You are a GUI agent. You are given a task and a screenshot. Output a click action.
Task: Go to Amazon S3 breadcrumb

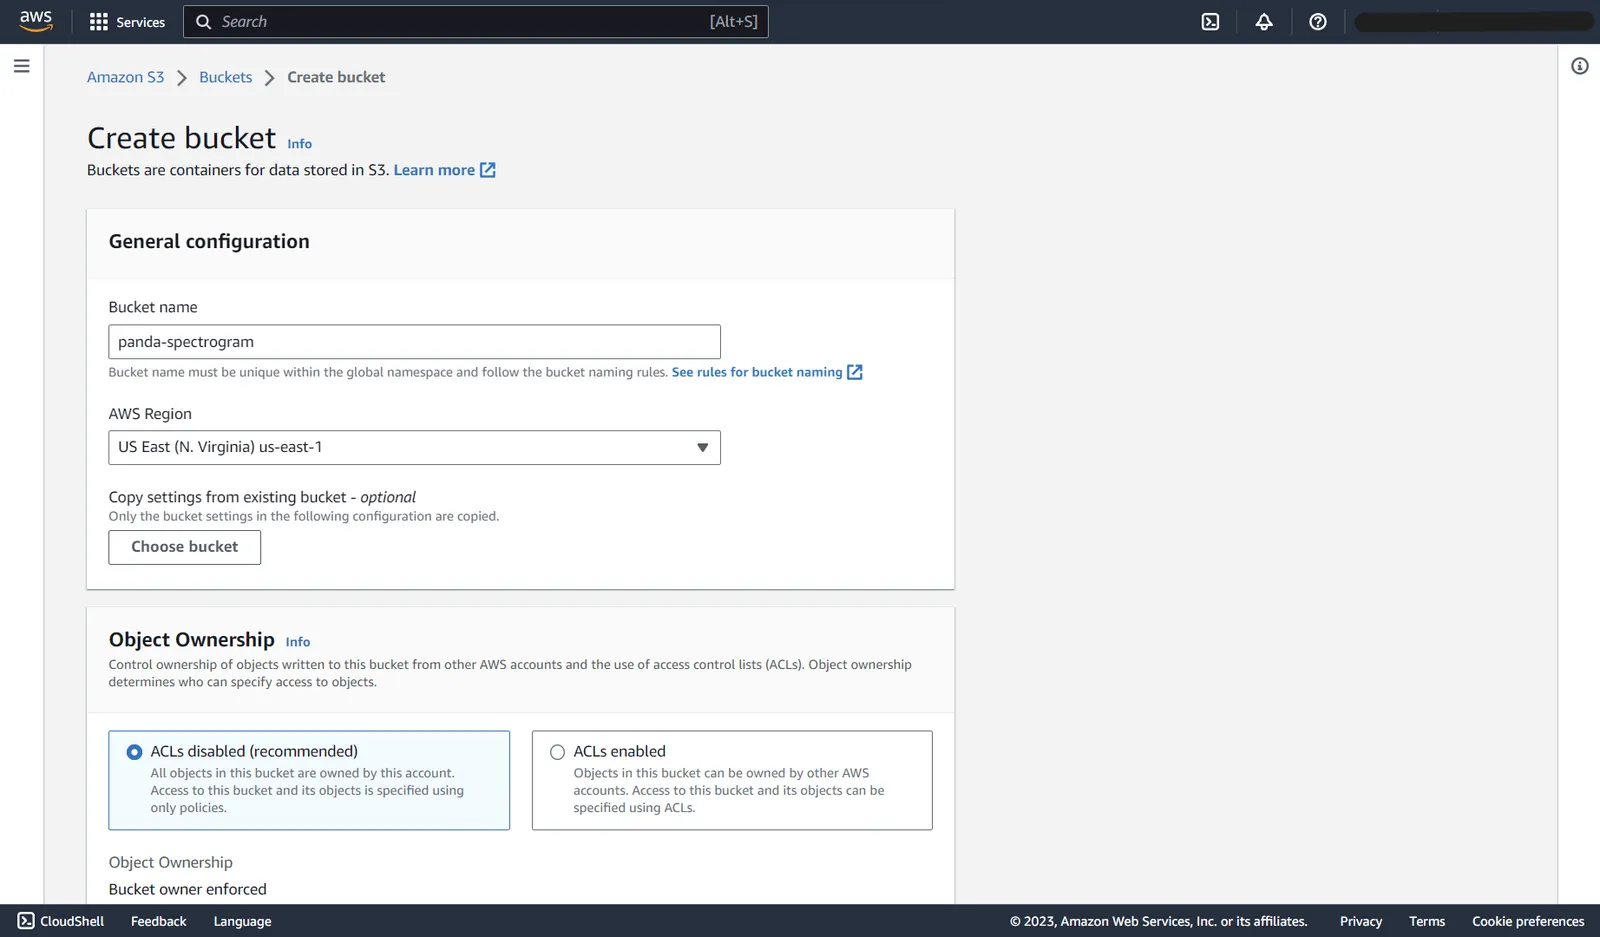pos(125,77)
